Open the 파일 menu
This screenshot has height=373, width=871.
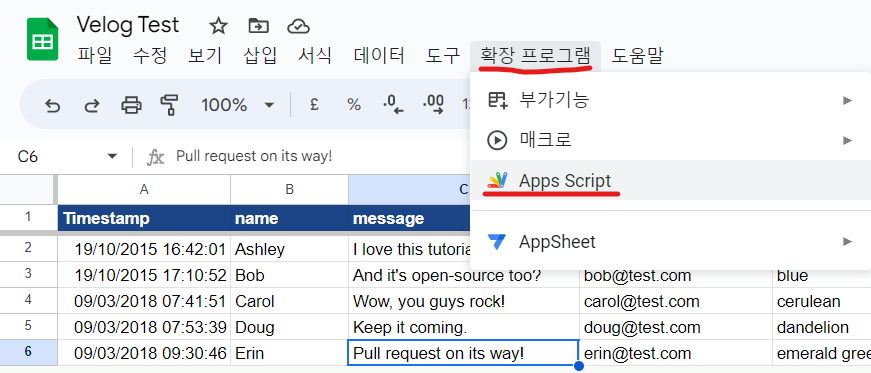point(94,56)
